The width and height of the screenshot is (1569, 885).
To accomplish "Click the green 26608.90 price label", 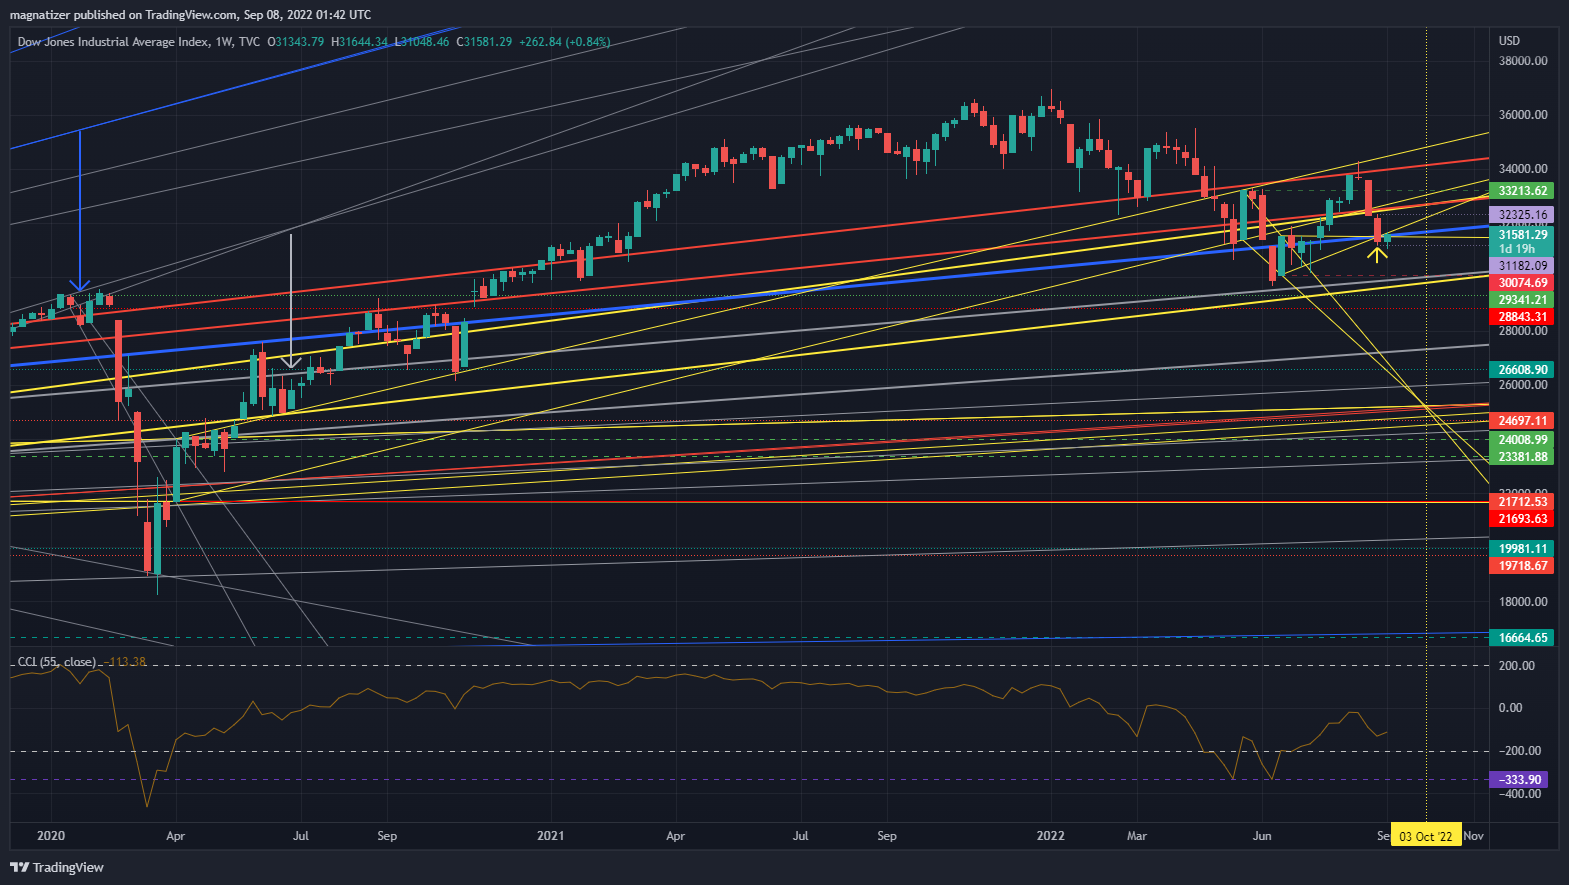I will pyautogui.click(x=1522, y=370).
